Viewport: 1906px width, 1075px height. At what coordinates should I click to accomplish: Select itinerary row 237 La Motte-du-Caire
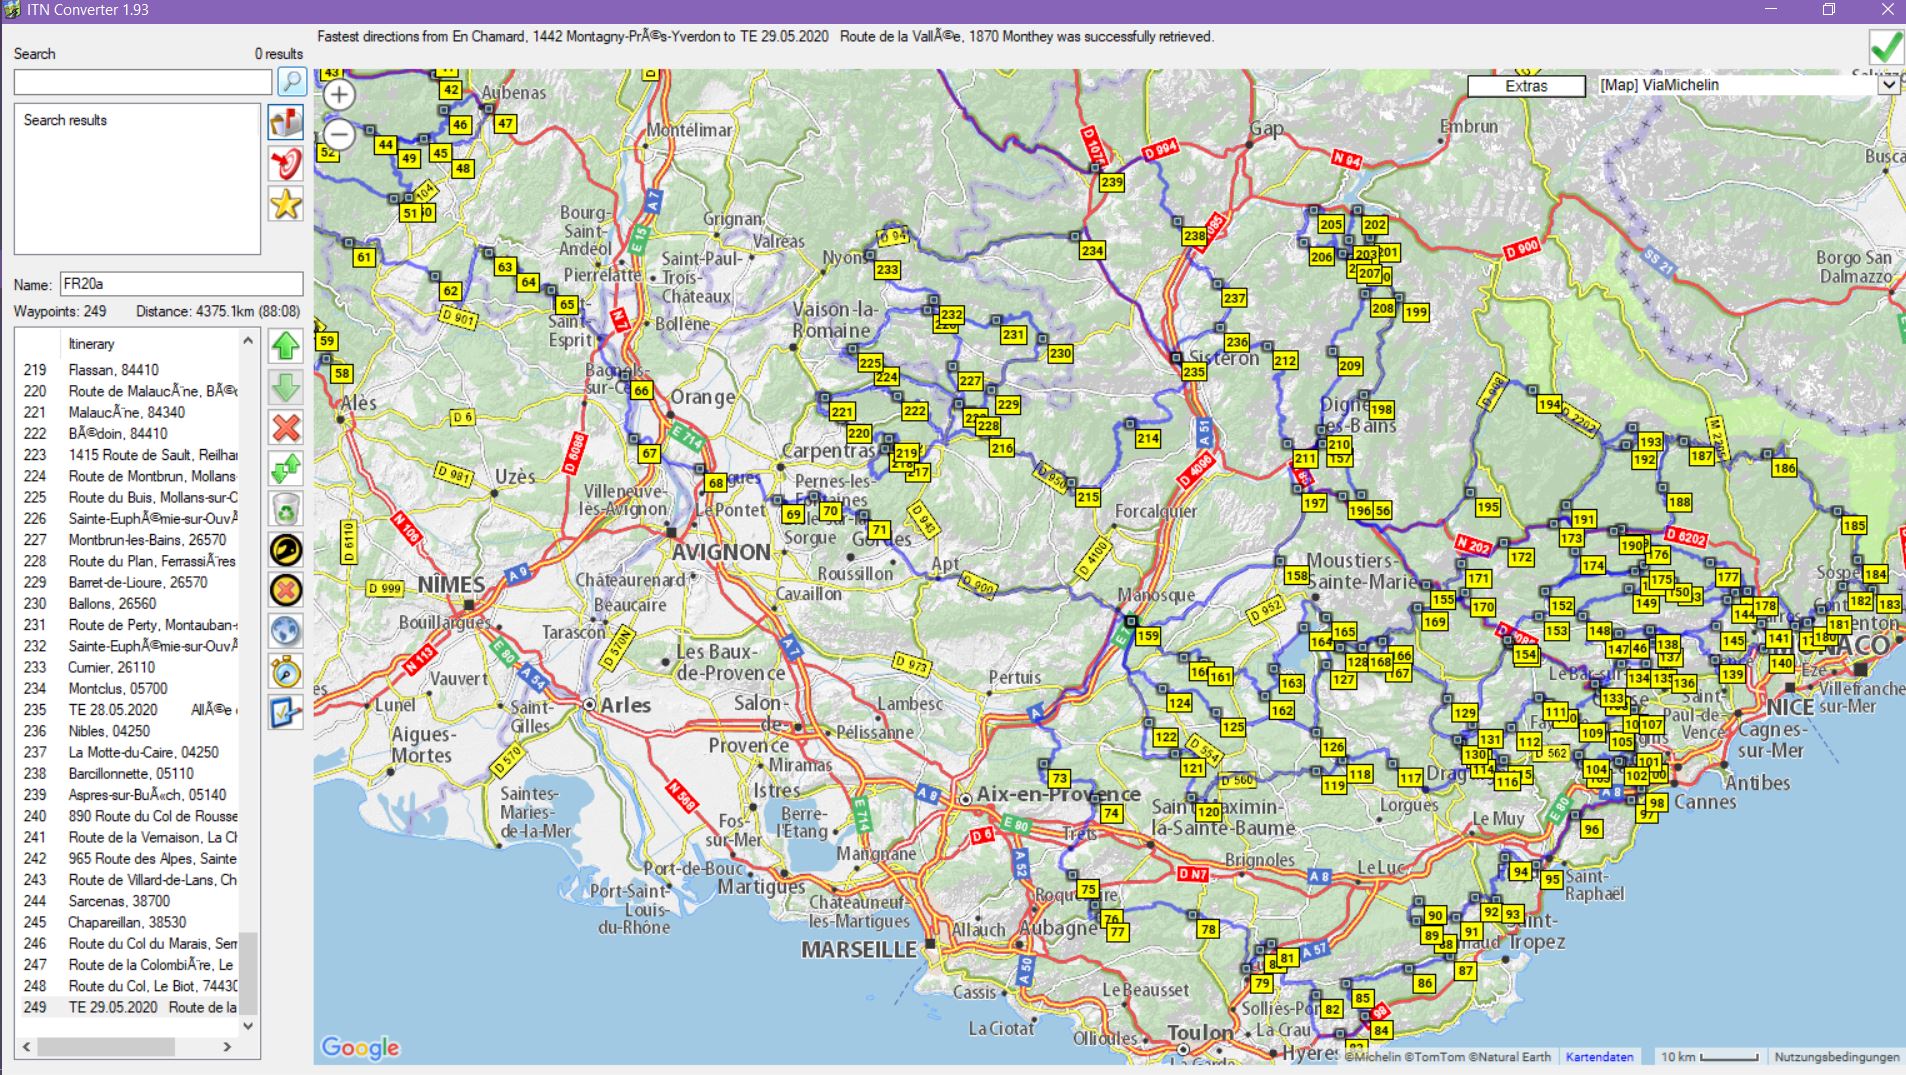pyautogui.click(x=128, y=752)
